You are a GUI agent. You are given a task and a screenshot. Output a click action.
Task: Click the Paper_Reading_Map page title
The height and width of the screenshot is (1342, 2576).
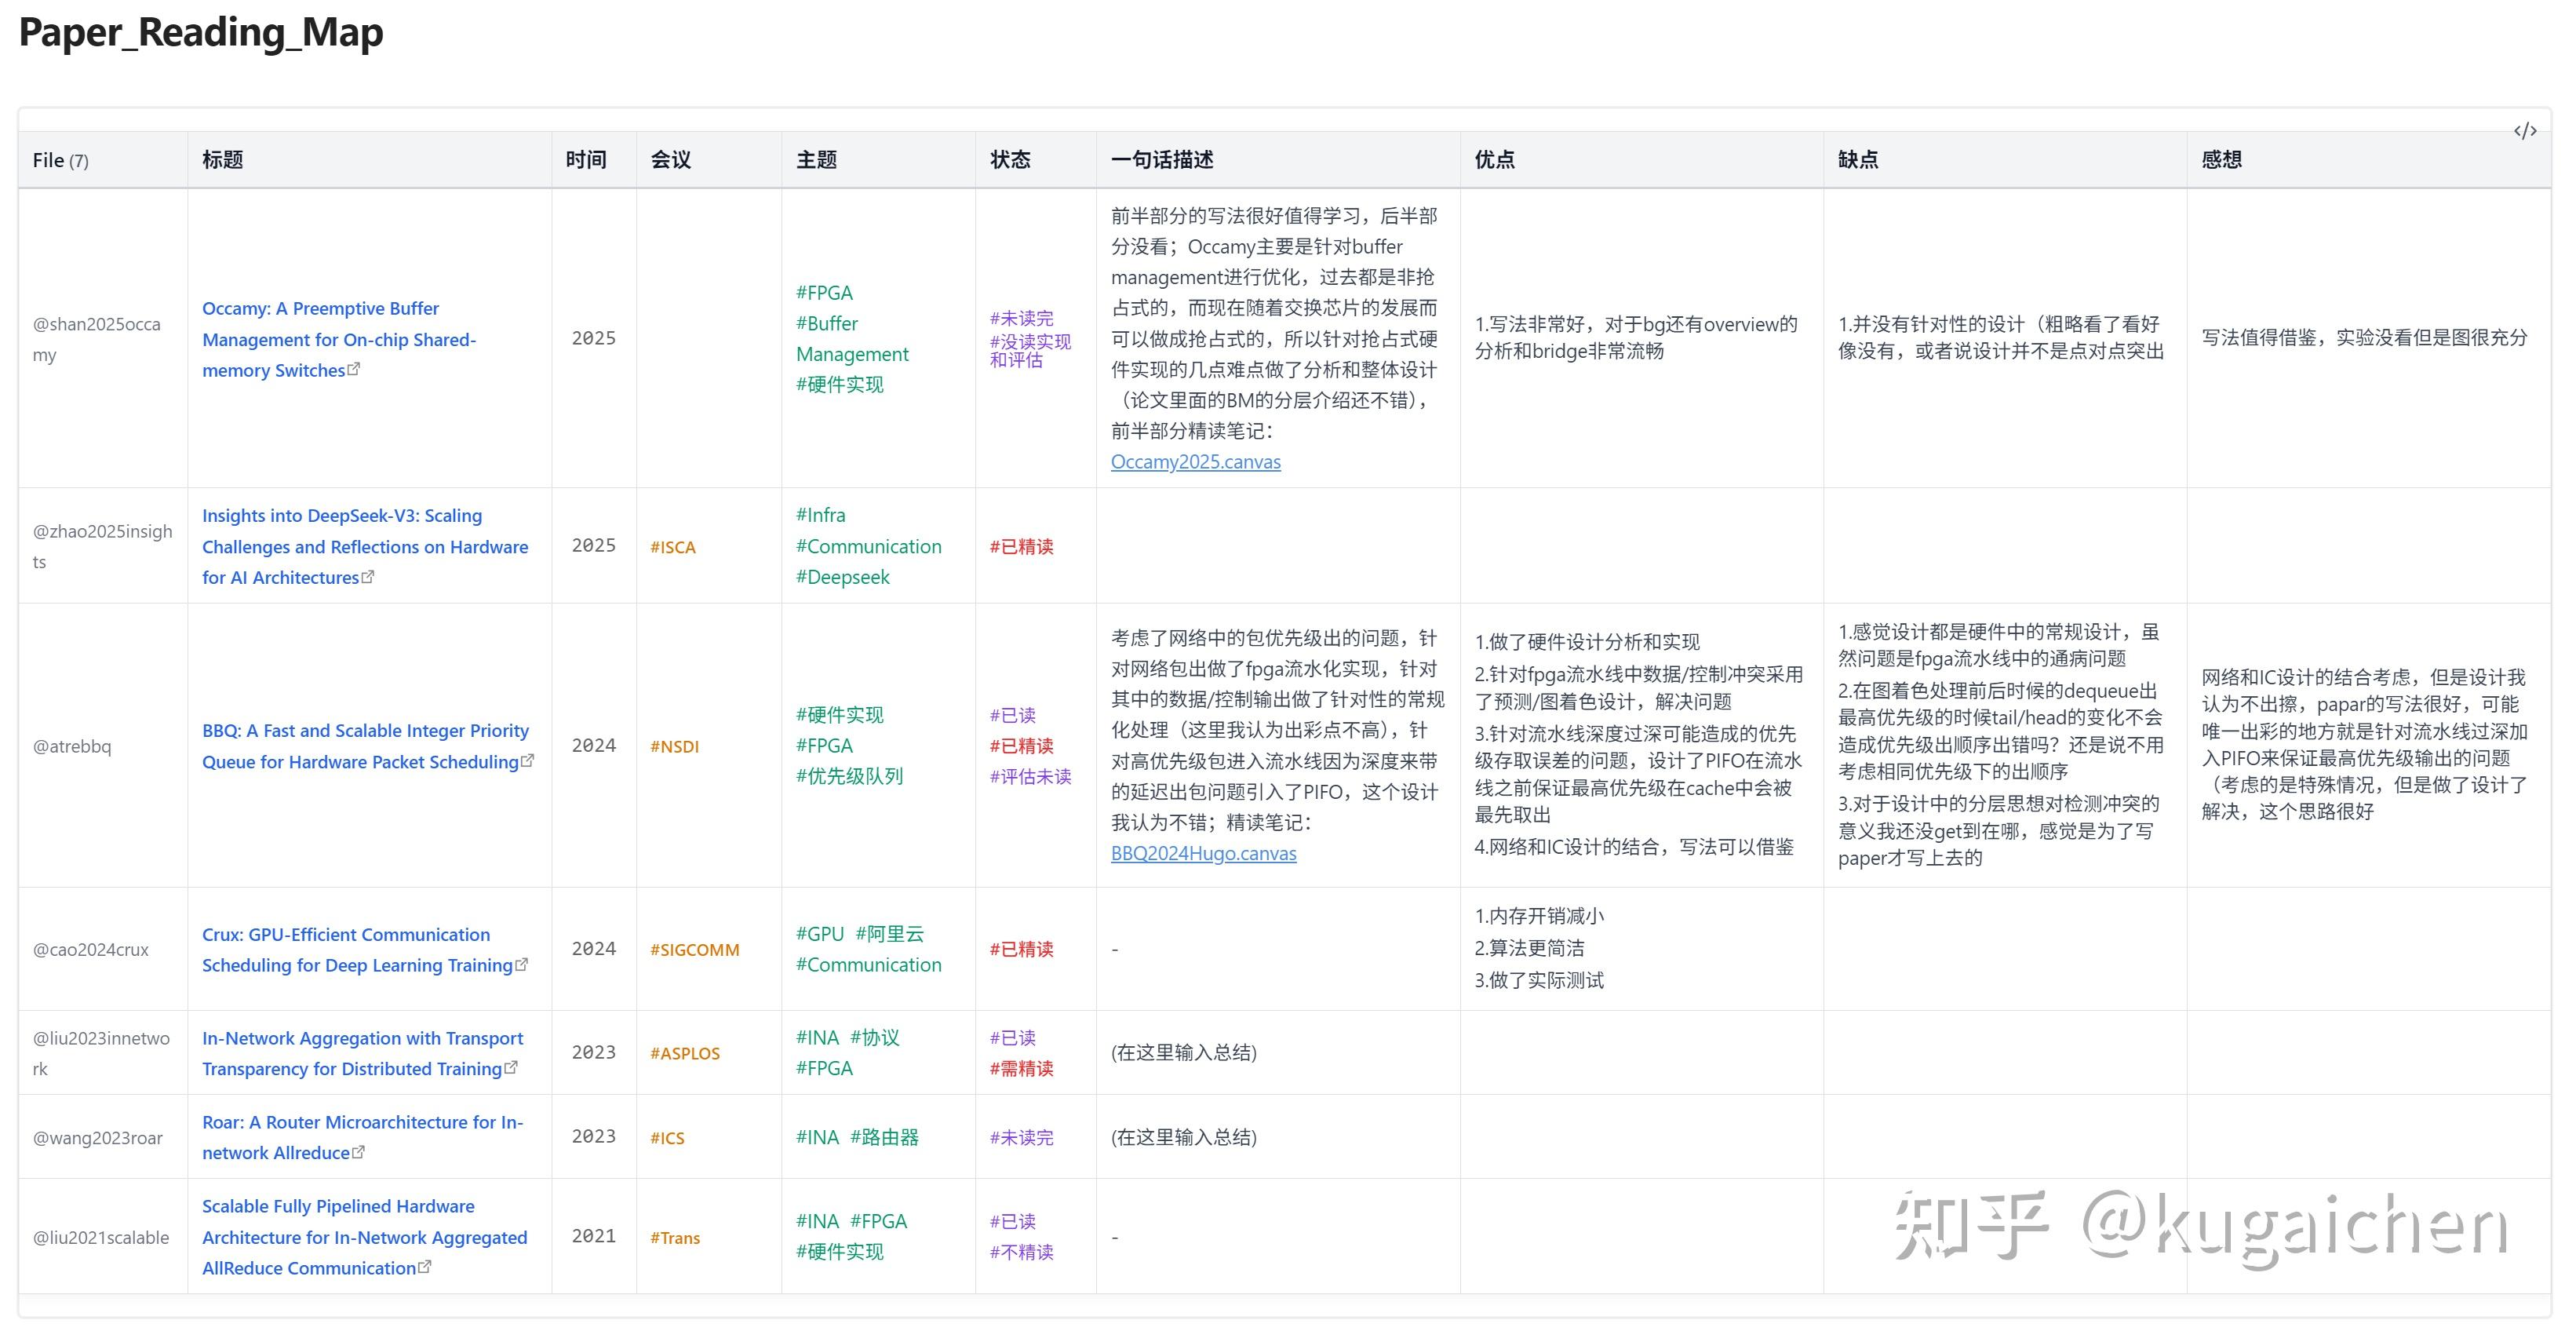tap(201, 32)
